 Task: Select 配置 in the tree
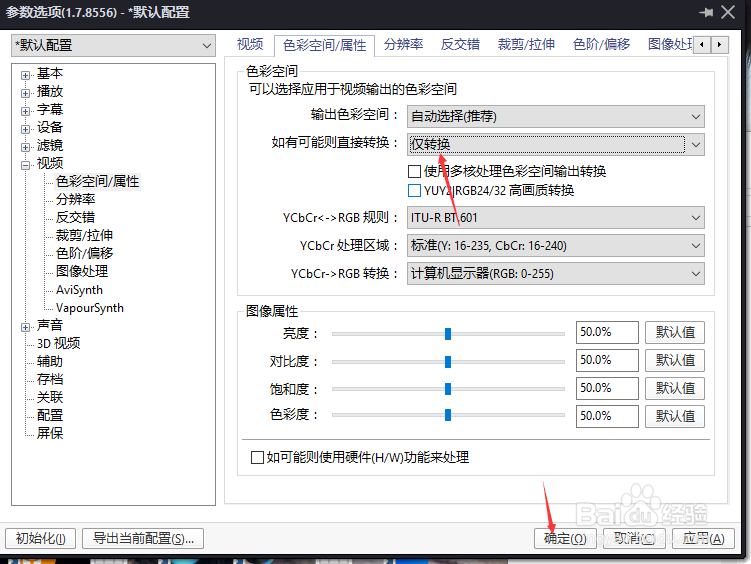point(50,416)
